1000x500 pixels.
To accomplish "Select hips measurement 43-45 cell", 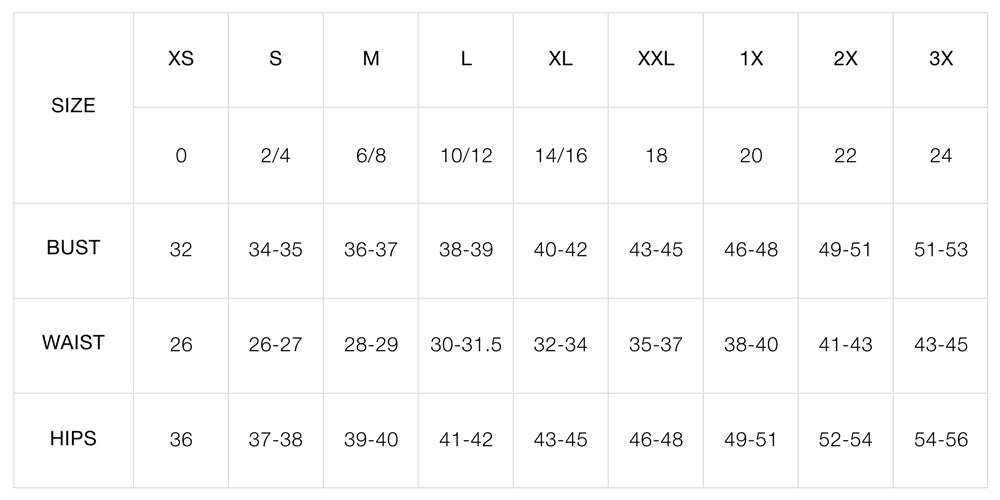I will (561, 440).
